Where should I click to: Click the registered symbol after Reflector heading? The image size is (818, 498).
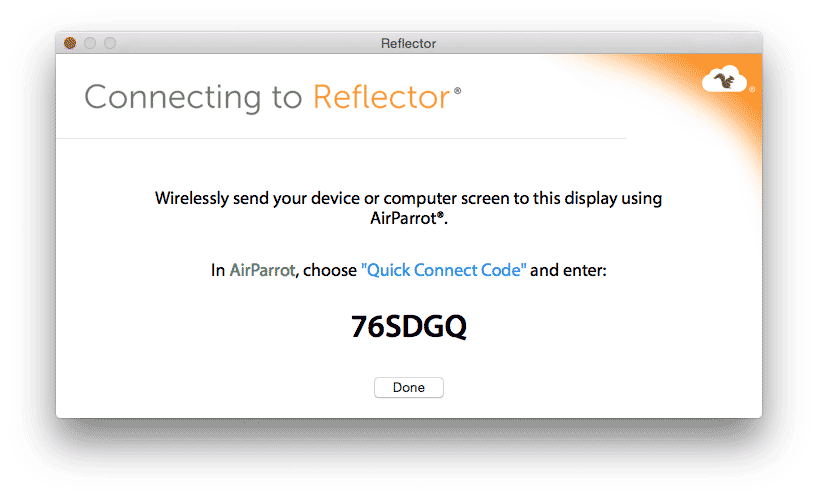[x=458, y=91]
